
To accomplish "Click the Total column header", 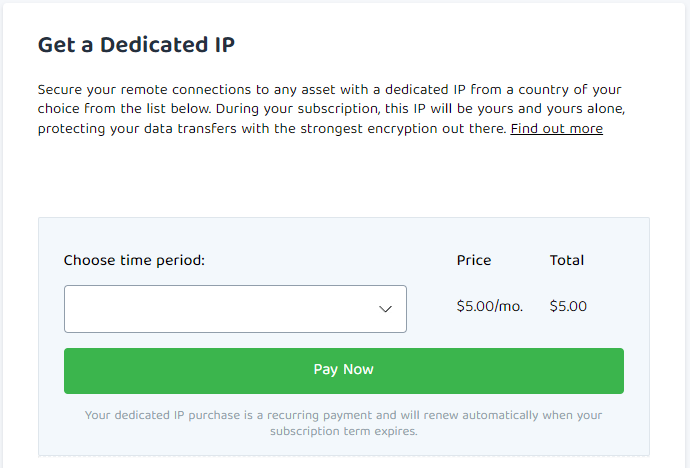I will [567, 260].
